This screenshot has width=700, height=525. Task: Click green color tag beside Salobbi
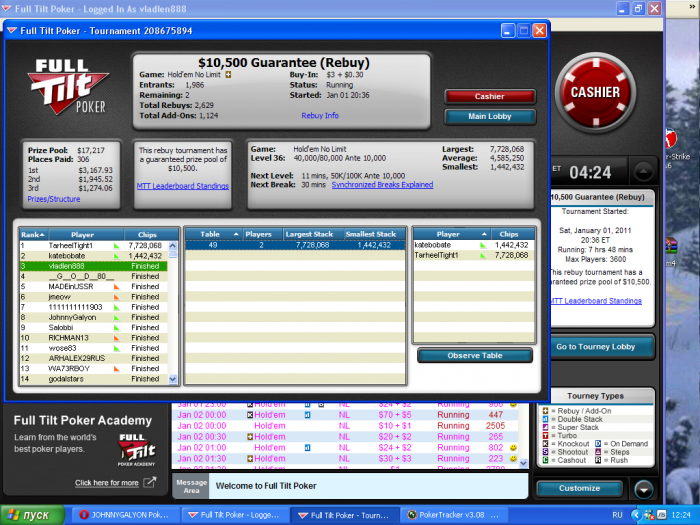[x=117, y=328]
